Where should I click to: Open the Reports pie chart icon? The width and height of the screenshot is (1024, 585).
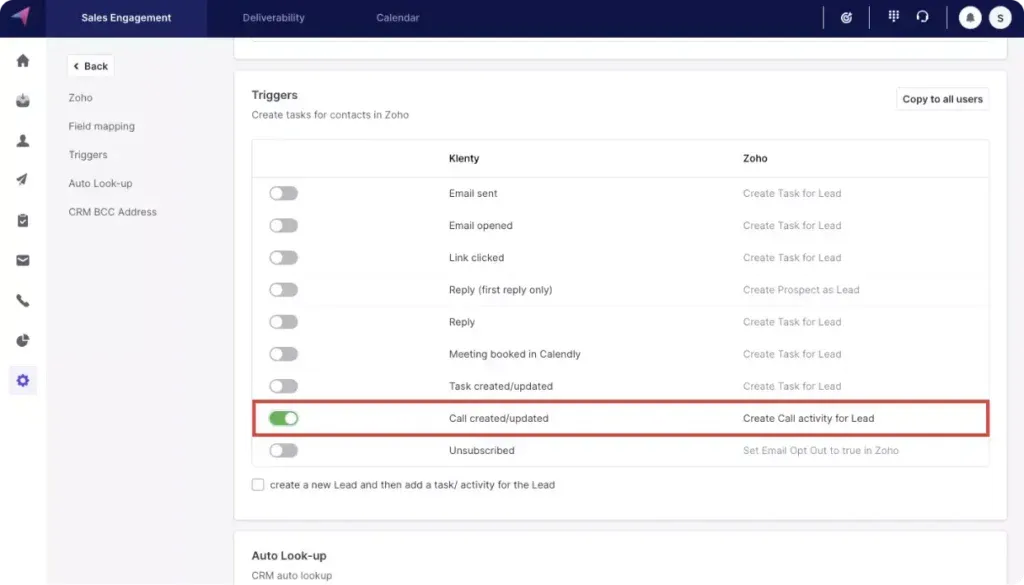tap(22, 340)
